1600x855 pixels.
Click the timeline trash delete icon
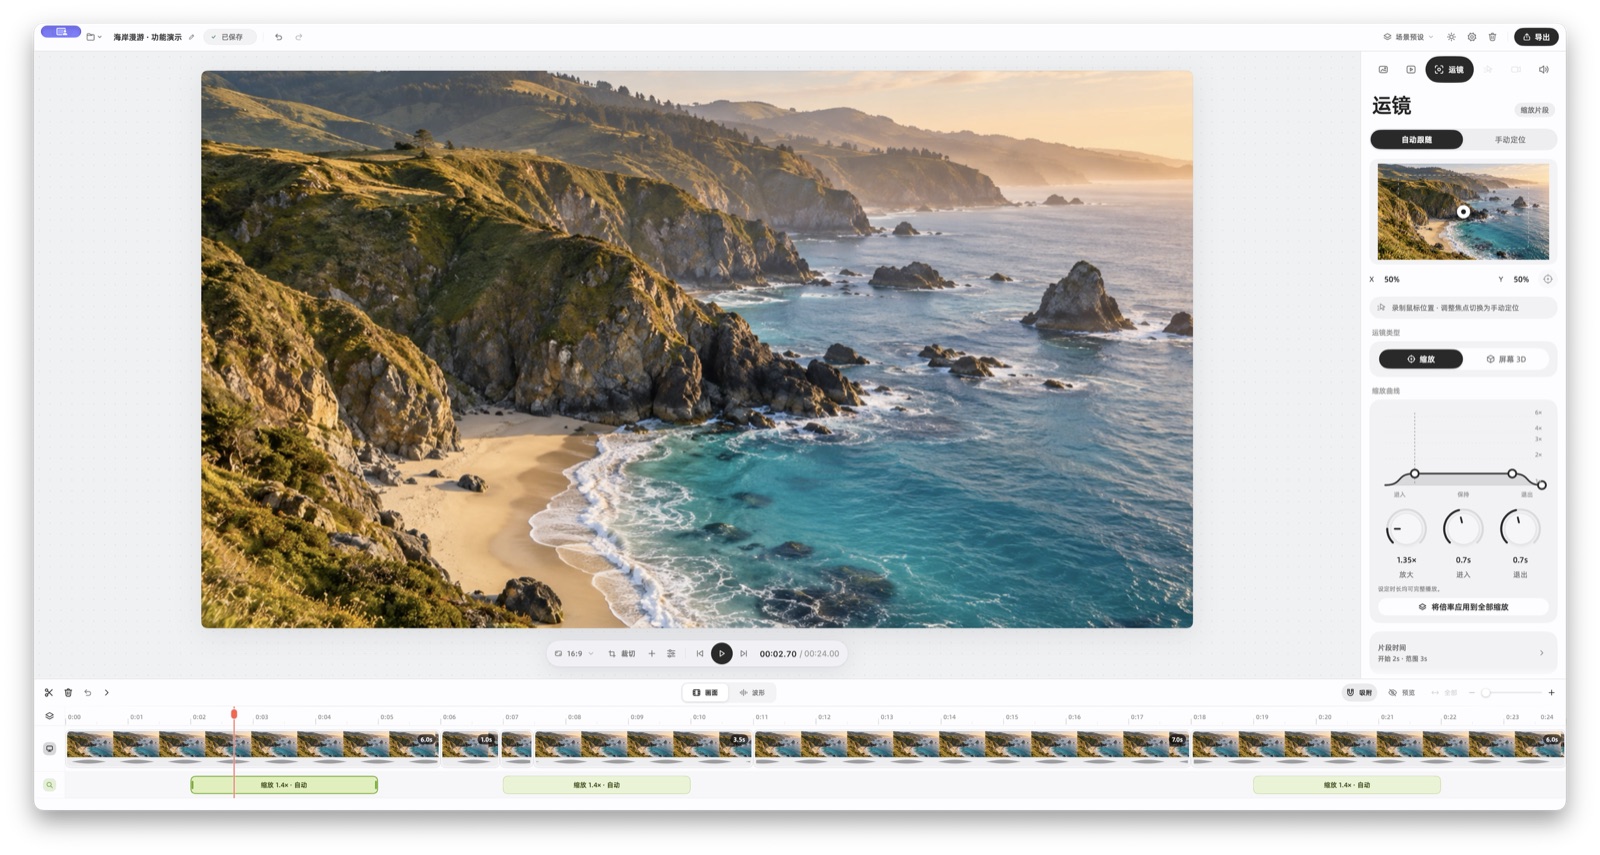pyautogui.click(x=68, y=692)
